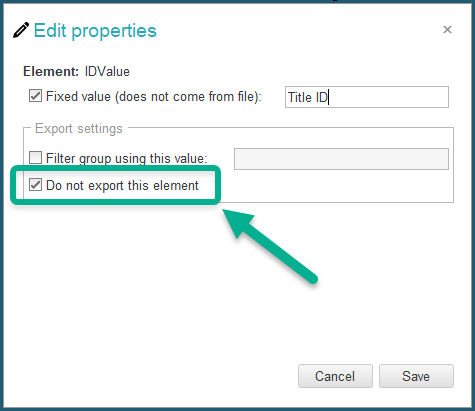Click the pencil icon beside Edit properties
This screenshot has height=411, width=475.
[21, 30]
